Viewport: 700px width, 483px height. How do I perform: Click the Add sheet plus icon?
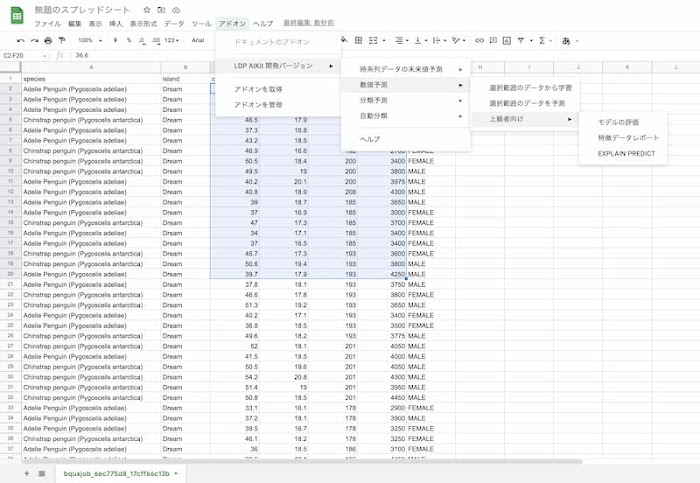27,473
